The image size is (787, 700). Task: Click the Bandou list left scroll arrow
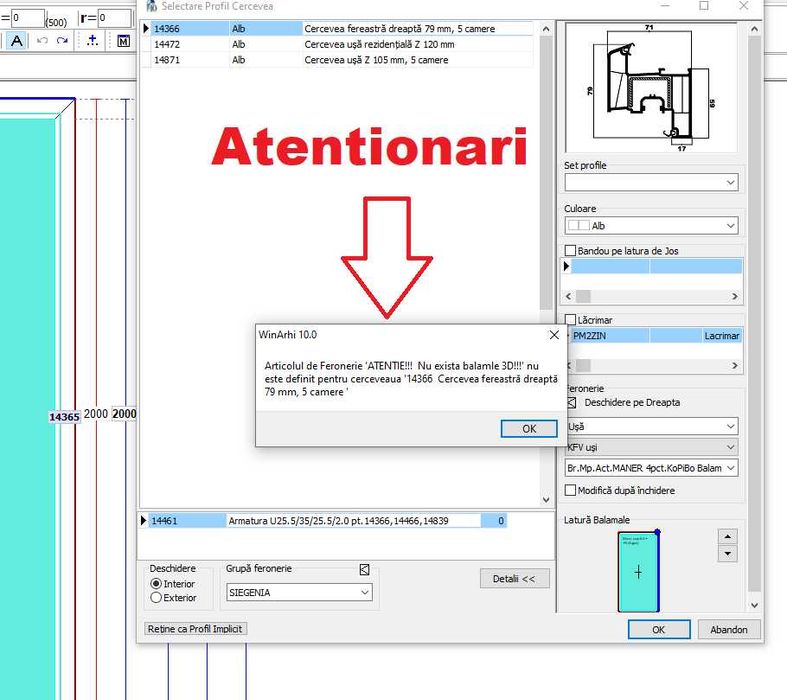tap(568, 296)
